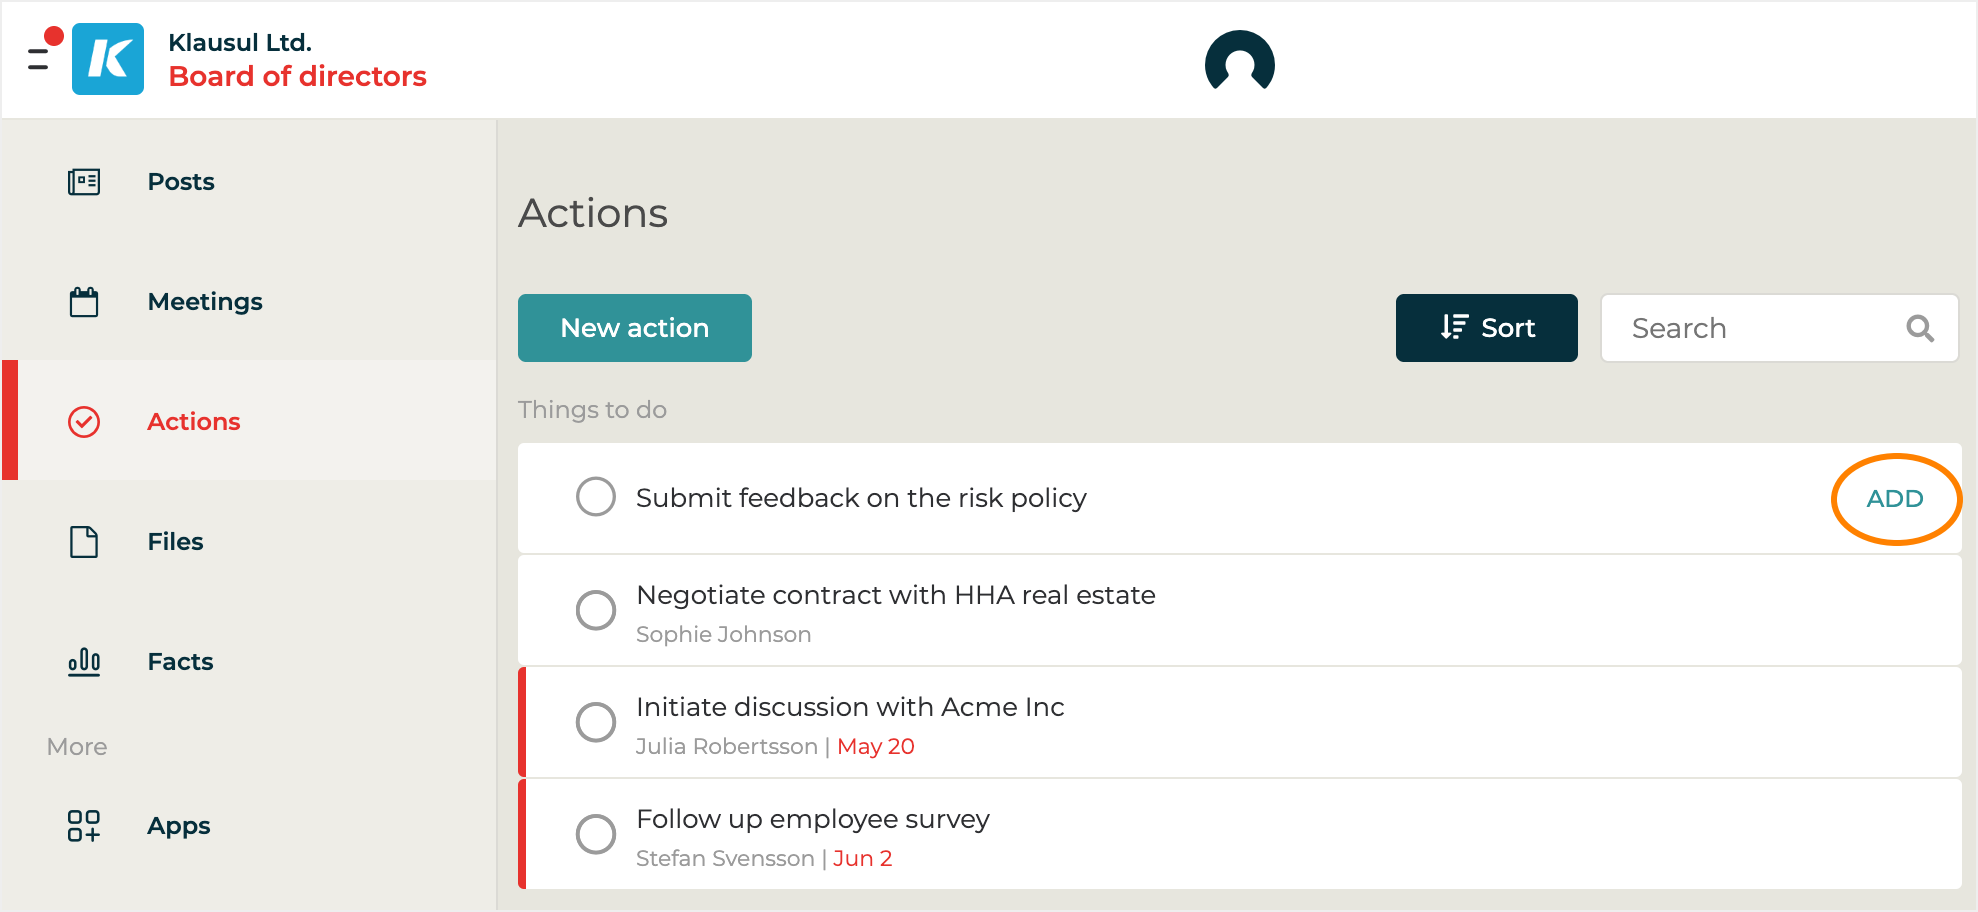Open the hamburger menu with notification dot
Viewport: 1978px width, 912px height.
pos(40,58)
